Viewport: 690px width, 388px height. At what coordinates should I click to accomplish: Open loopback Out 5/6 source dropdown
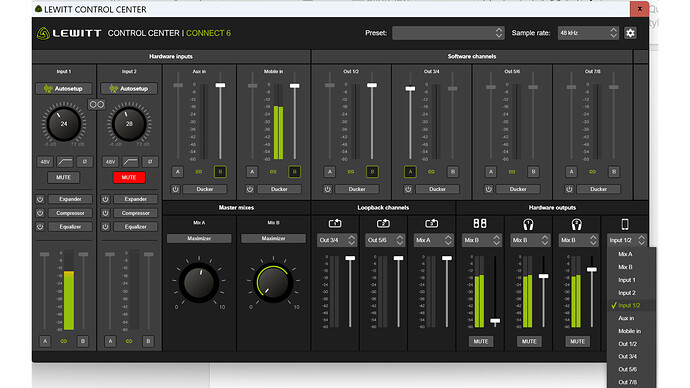tap(385, 240)
